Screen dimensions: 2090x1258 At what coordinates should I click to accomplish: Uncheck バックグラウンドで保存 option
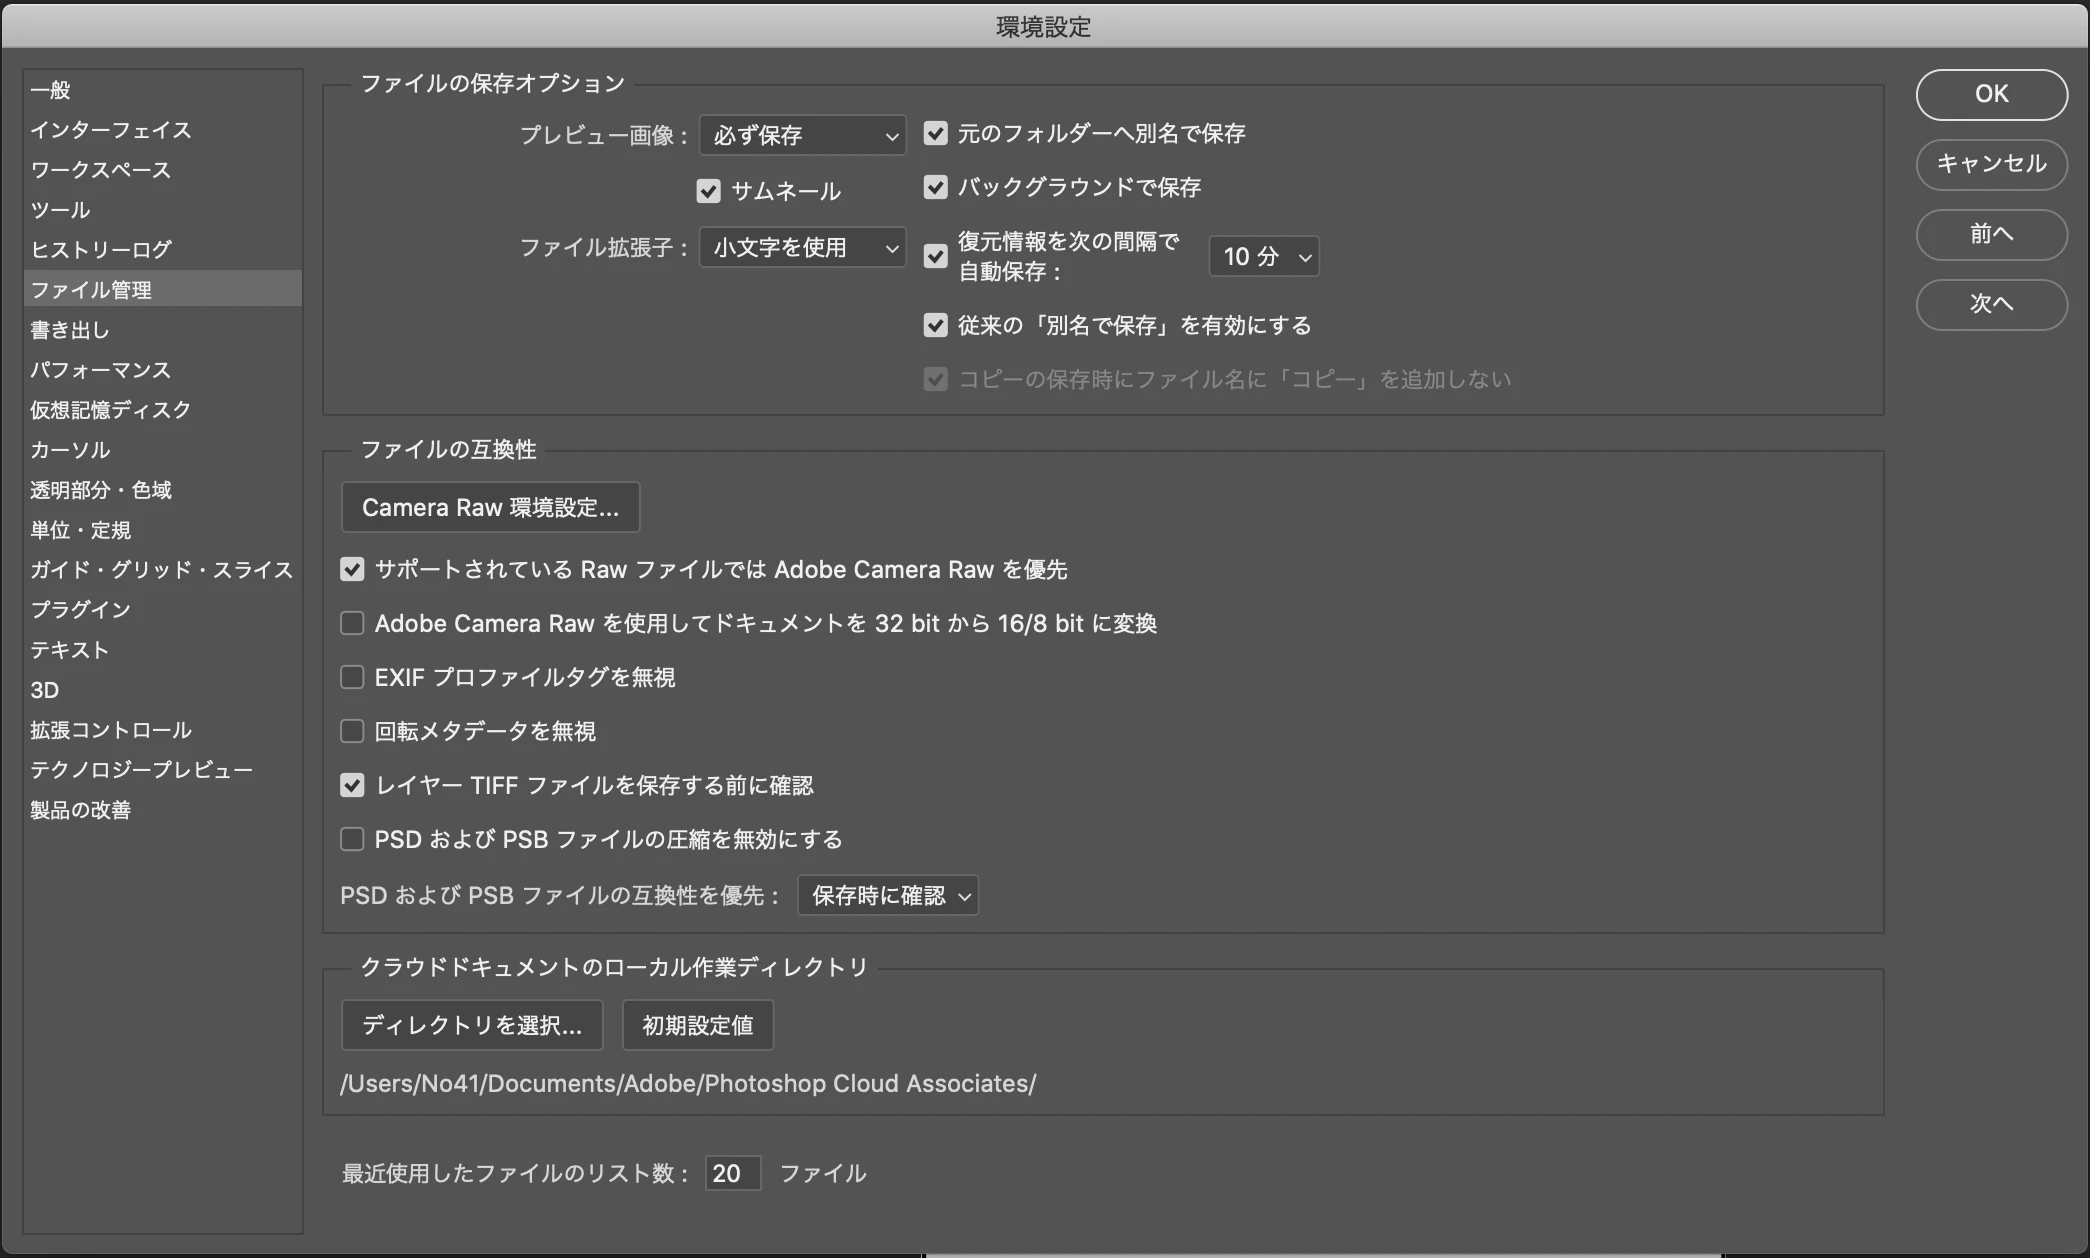[935, 187]
